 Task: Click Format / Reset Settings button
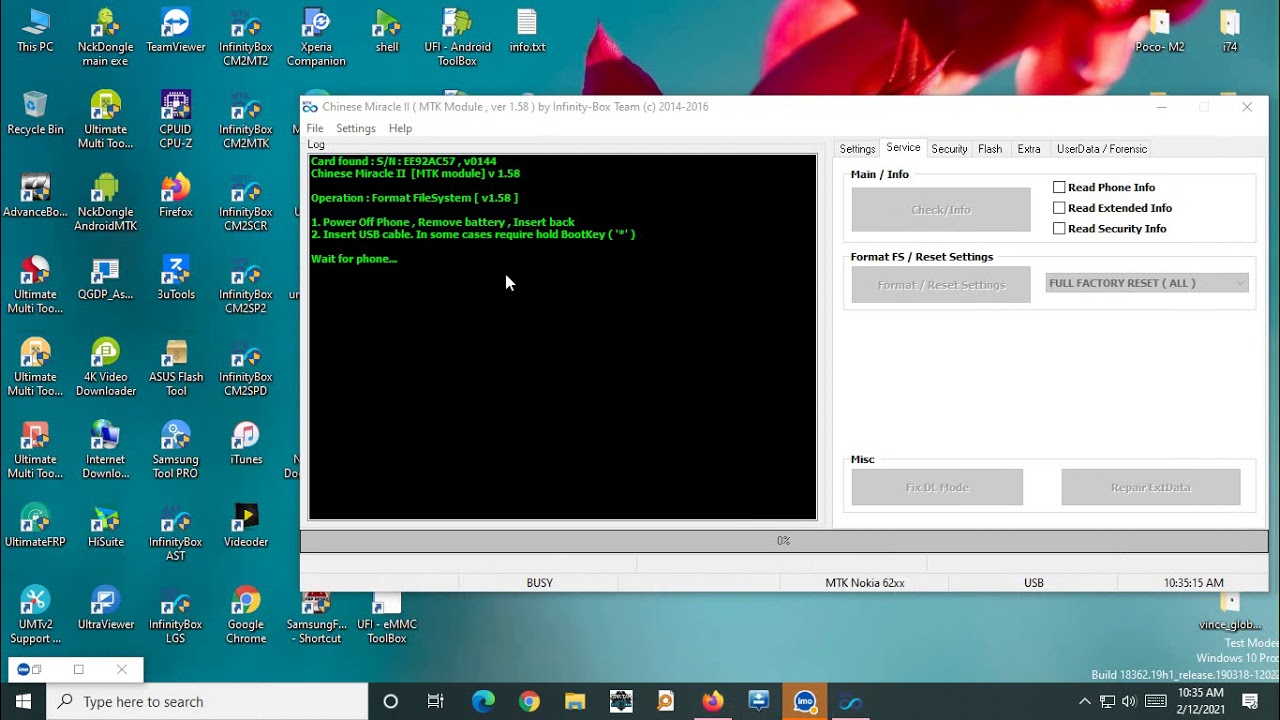pyautogui.click(x=941, y=285)
